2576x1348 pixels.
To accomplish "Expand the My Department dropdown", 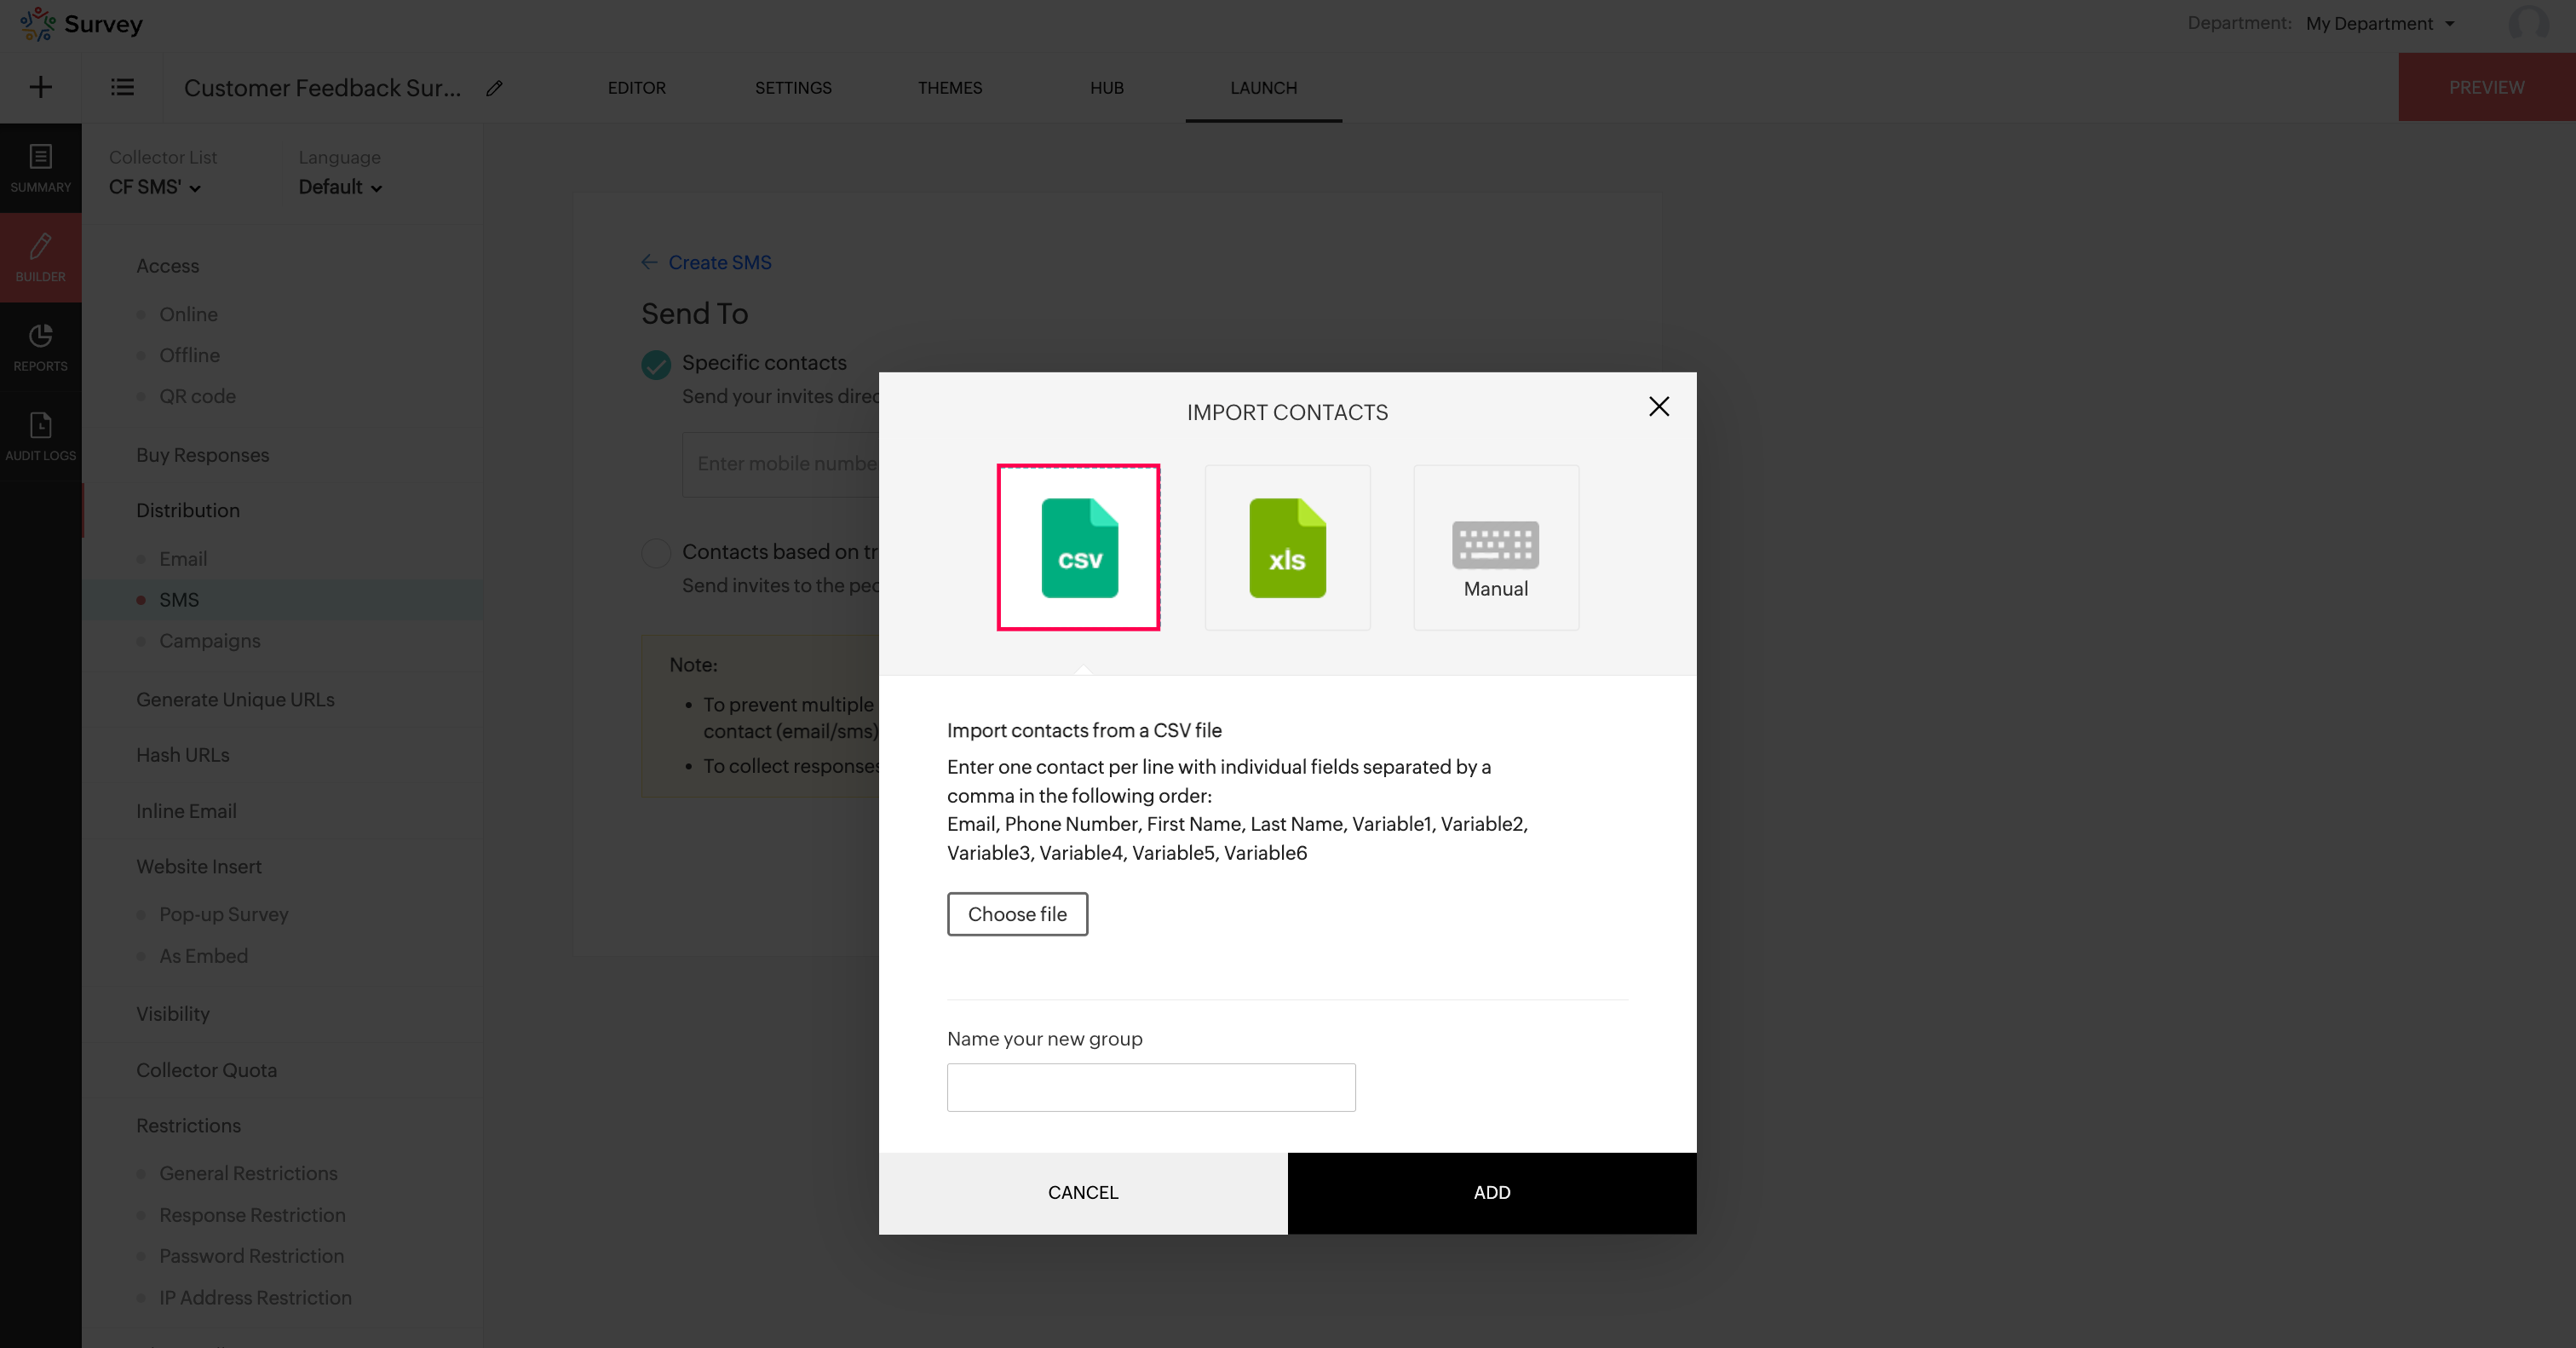I will (2380, 23).
